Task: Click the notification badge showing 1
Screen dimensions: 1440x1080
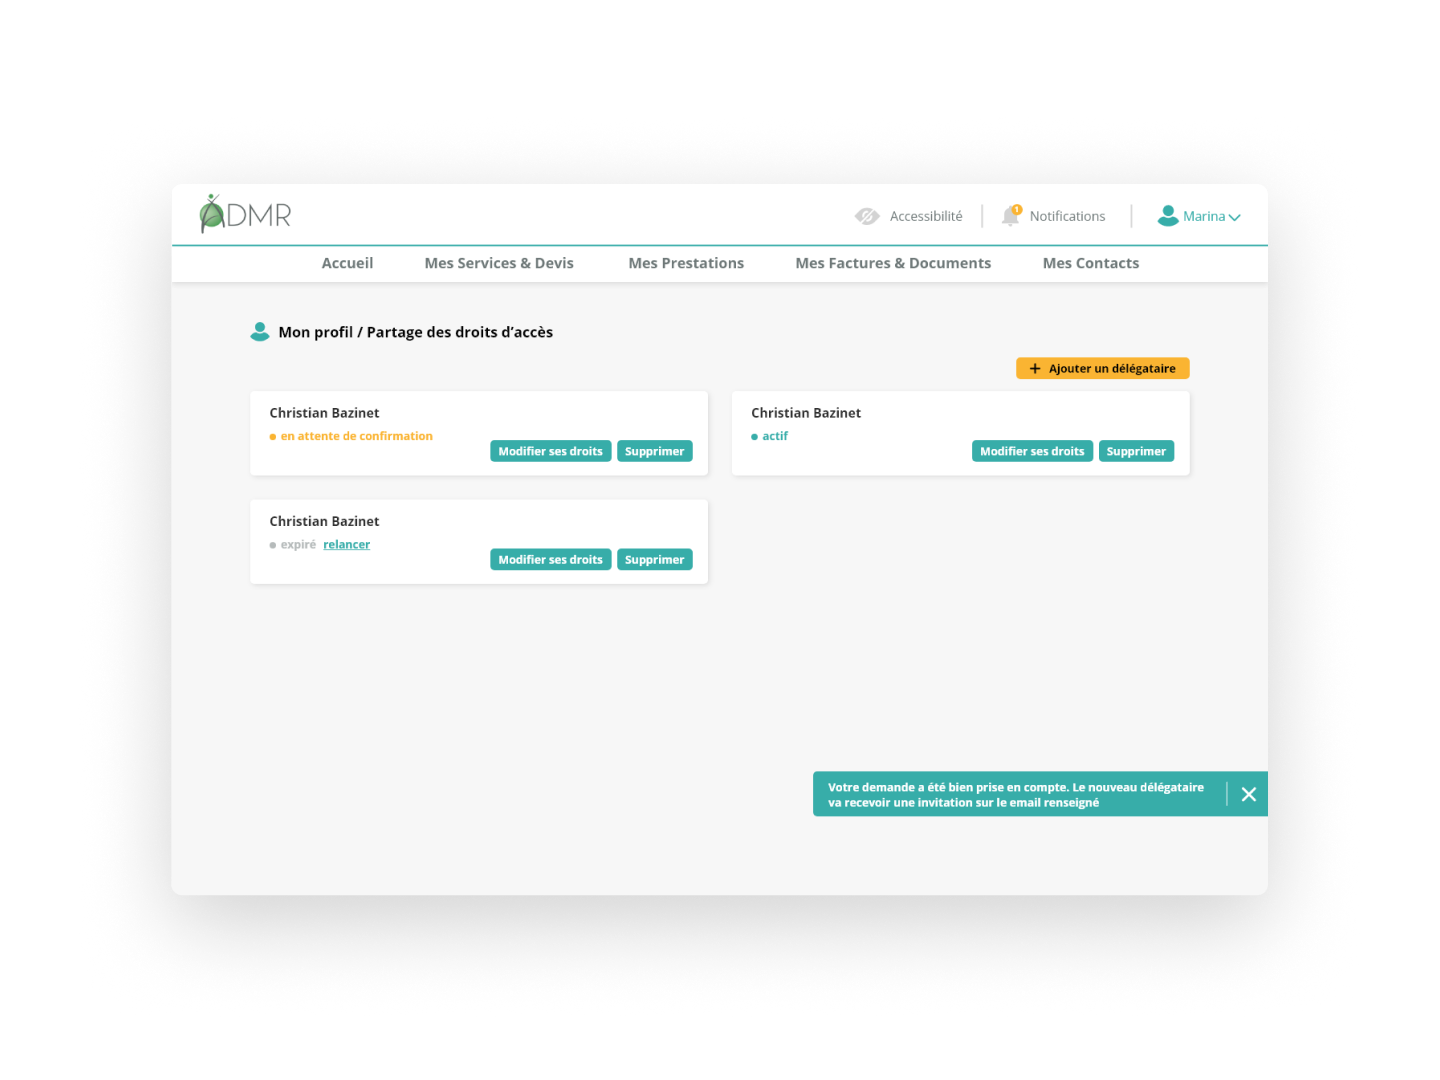Action: (x=1017, y=209)
